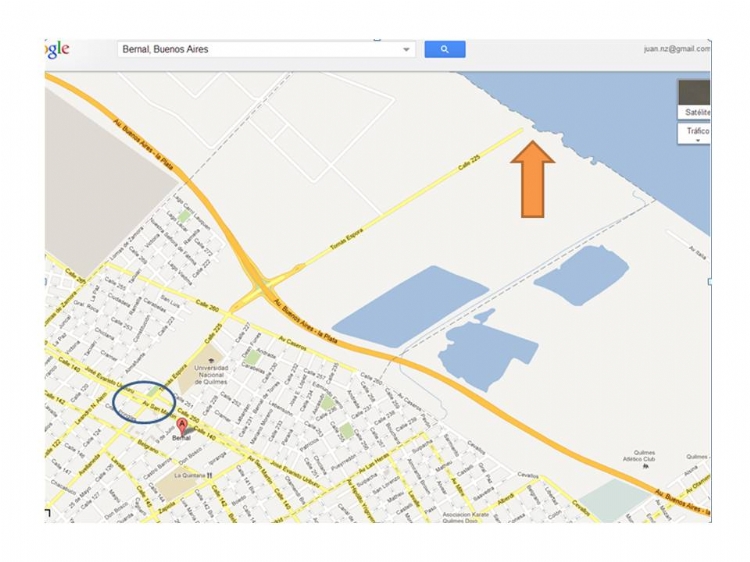Screen dimensions: 750x562
Task: Expand the Tráfico layer dropdown
Action: pyautogui.click(x=695, y=133)
